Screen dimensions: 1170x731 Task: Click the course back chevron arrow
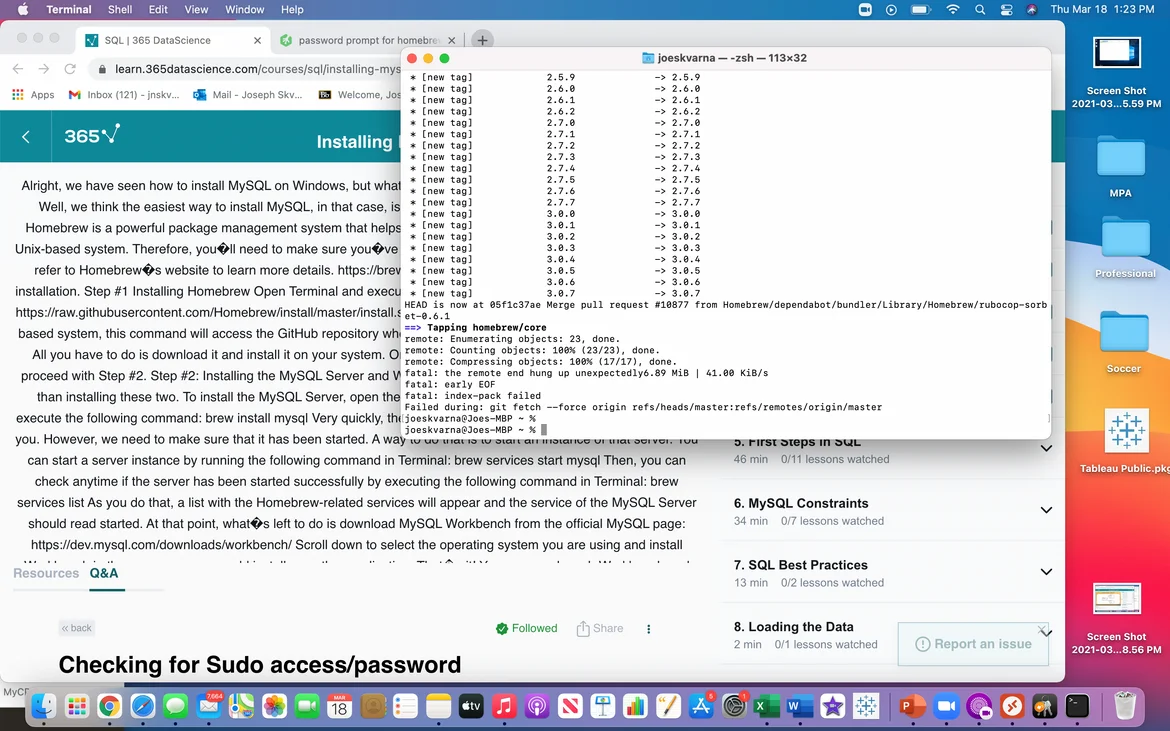[26, 137]
